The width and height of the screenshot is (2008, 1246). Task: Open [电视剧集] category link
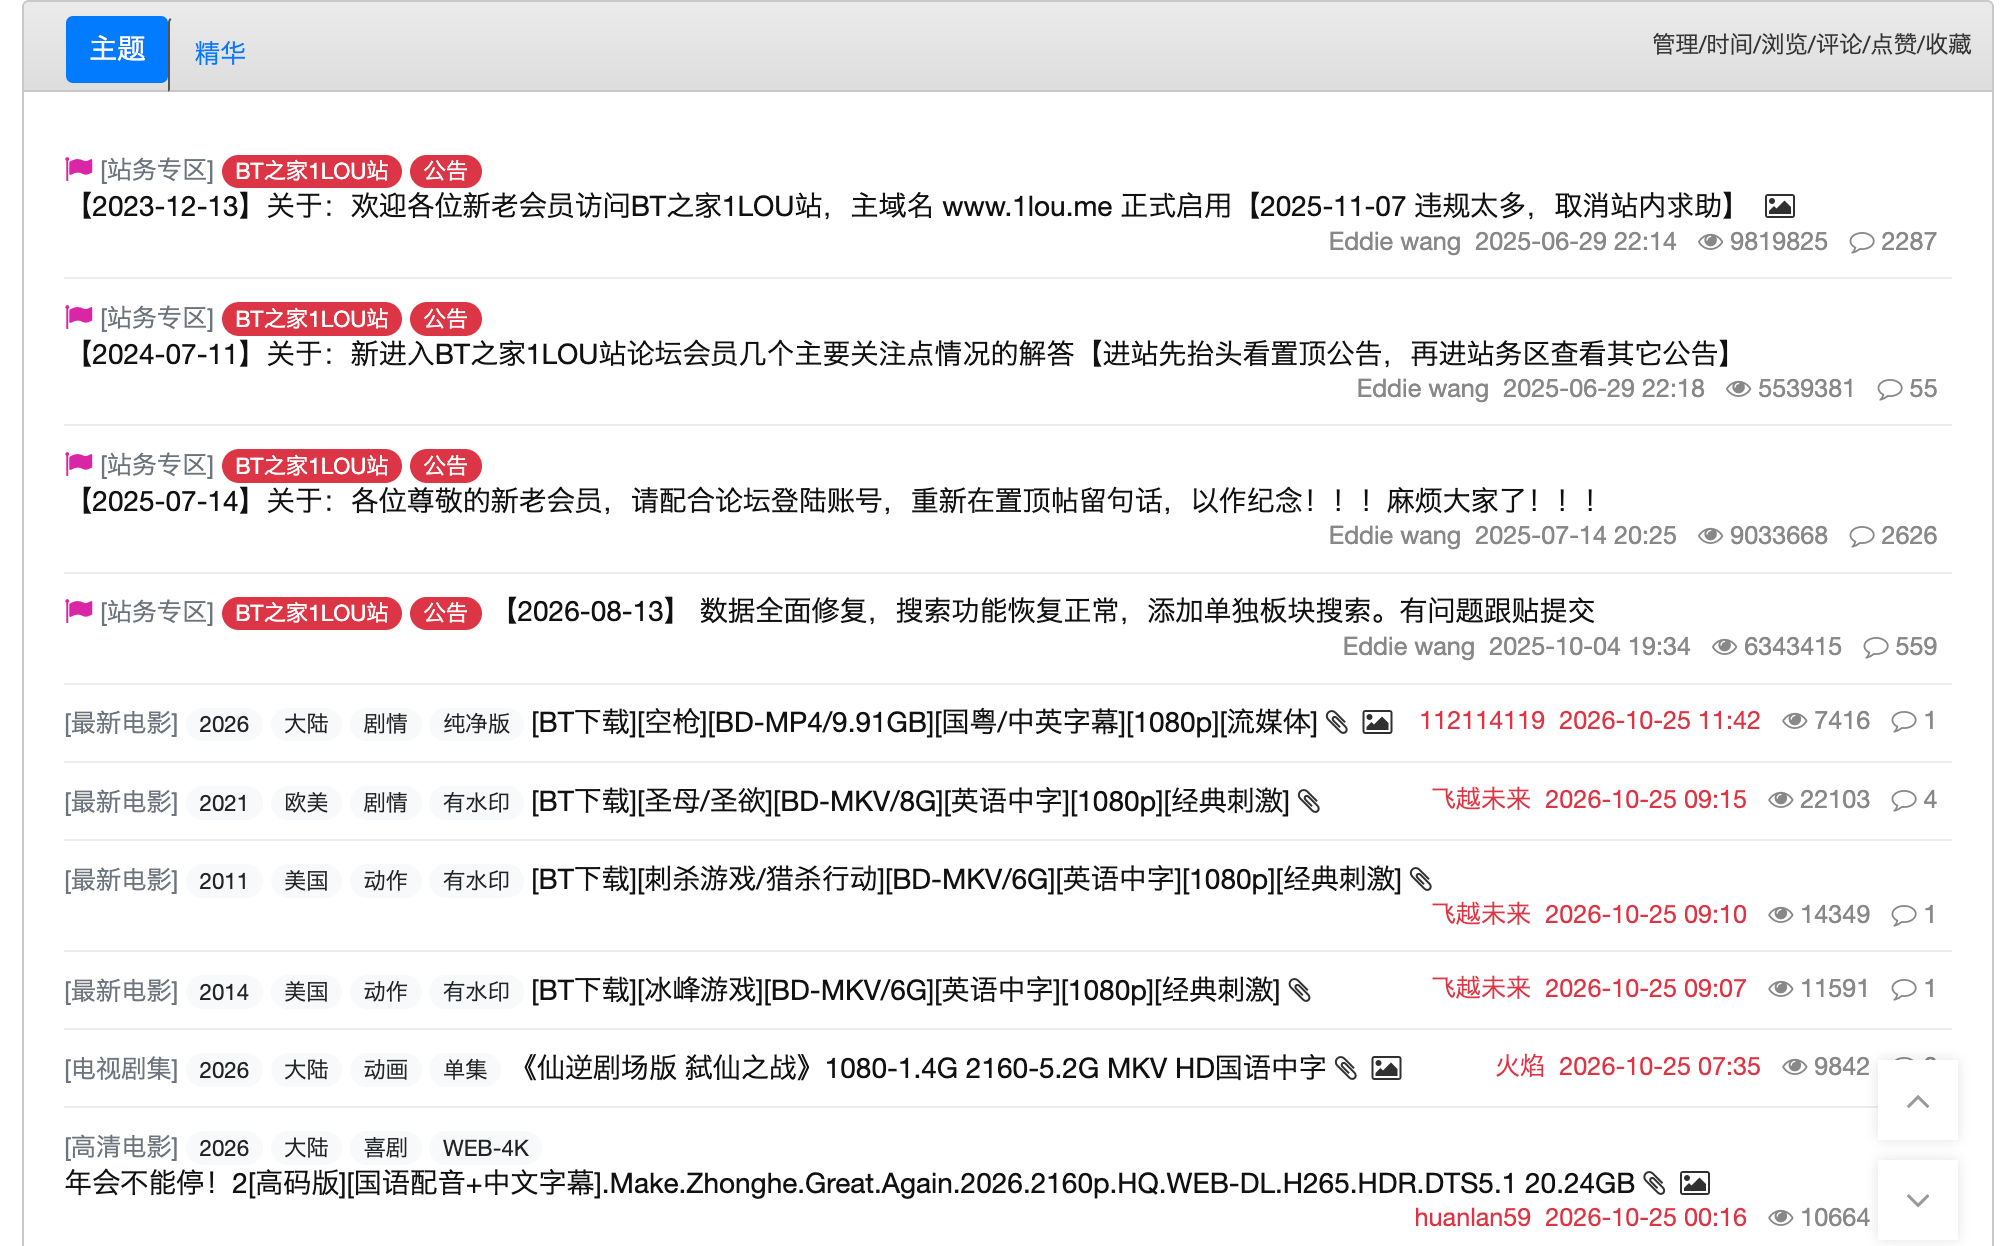(121, 1069)
